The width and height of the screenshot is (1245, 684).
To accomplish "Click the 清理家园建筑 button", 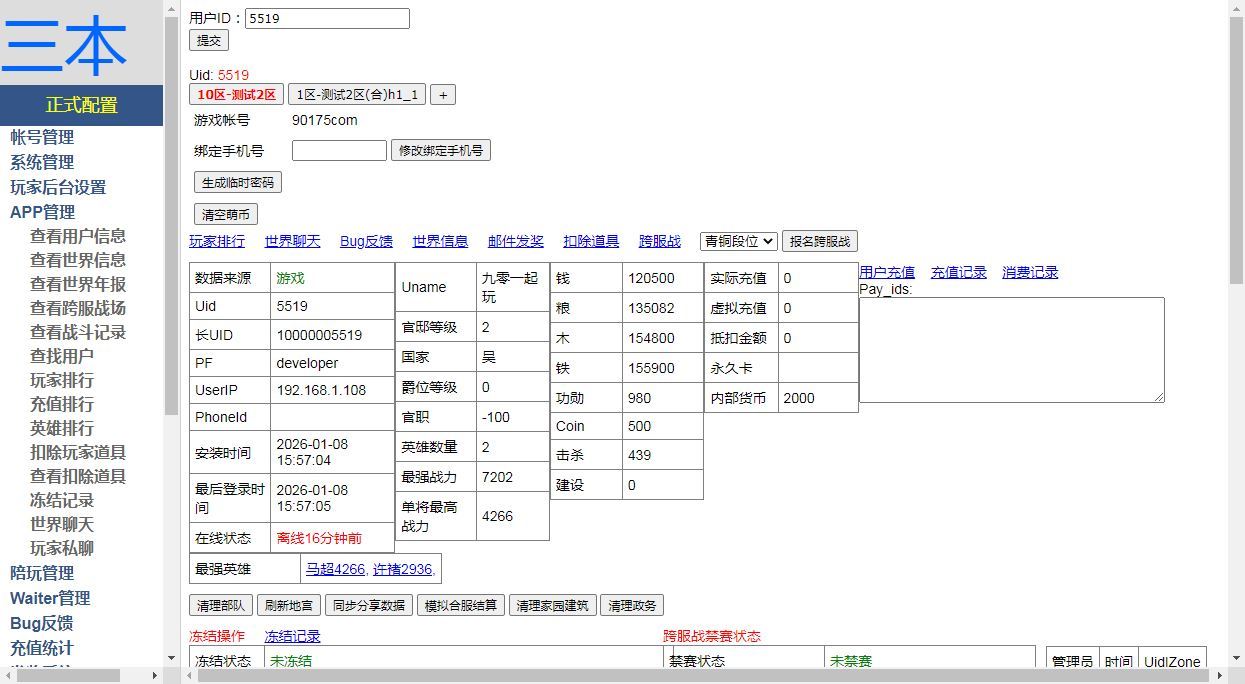I will point(552,604).
